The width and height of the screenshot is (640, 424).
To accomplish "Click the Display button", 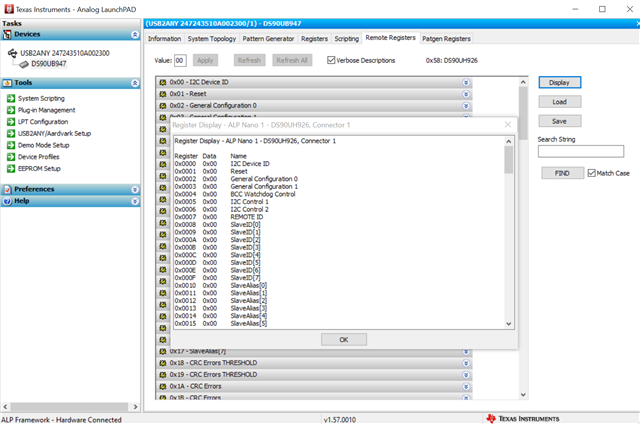I will tap(559, 82).
